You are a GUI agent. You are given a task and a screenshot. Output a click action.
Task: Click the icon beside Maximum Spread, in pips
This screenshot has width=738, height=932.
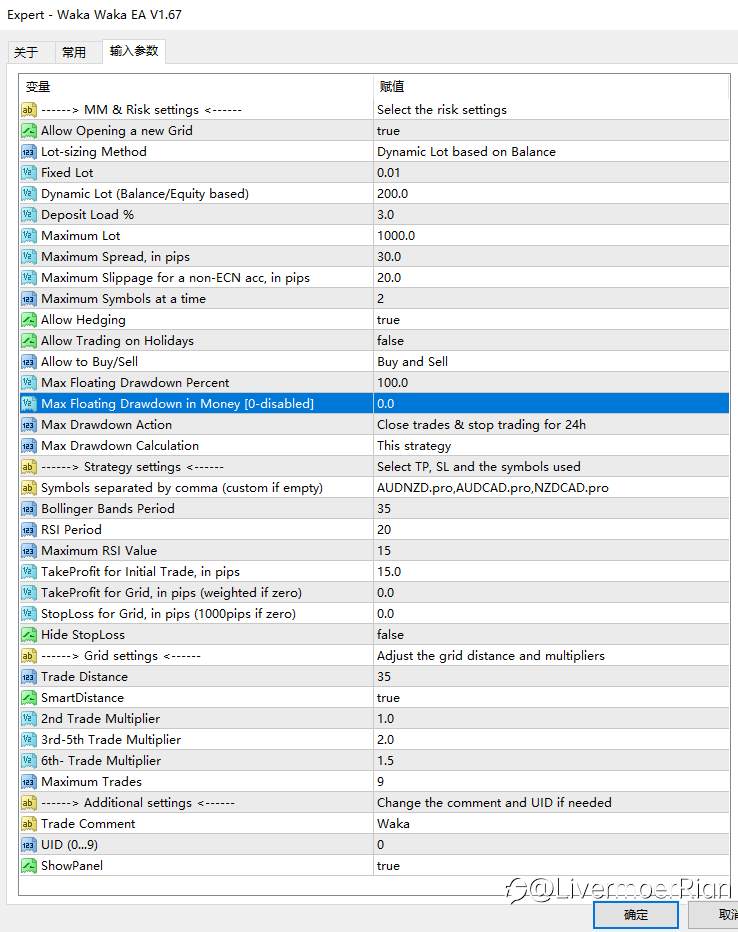click(29, 257)
